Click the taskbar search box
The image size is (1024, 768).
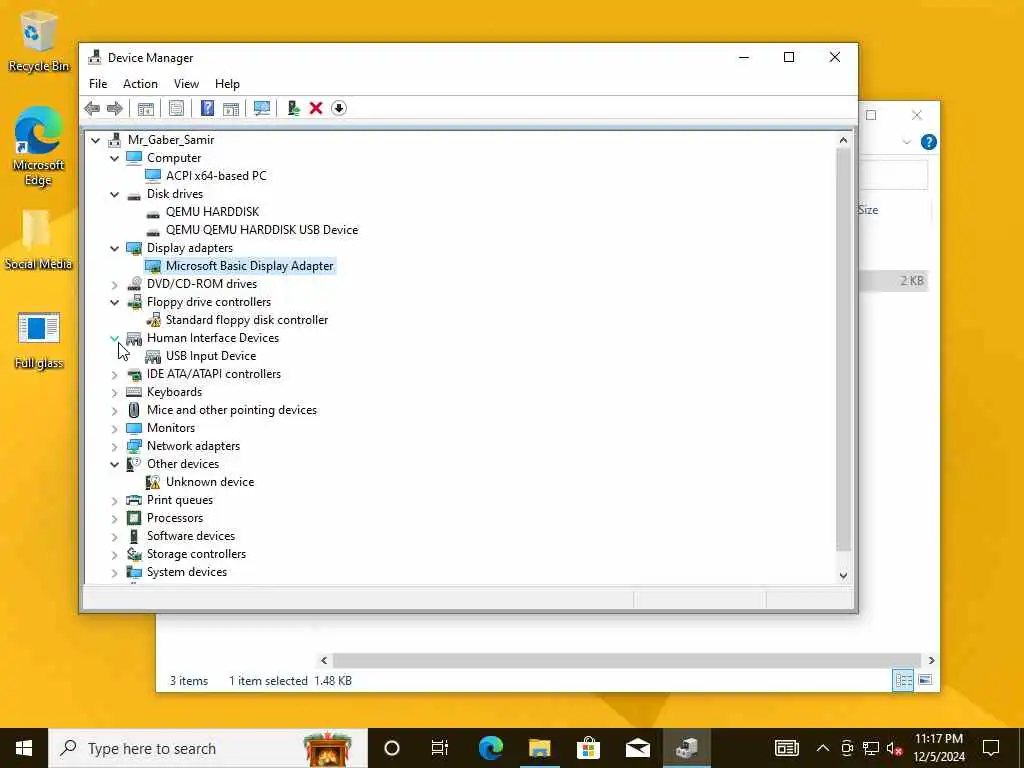[208, 748]
